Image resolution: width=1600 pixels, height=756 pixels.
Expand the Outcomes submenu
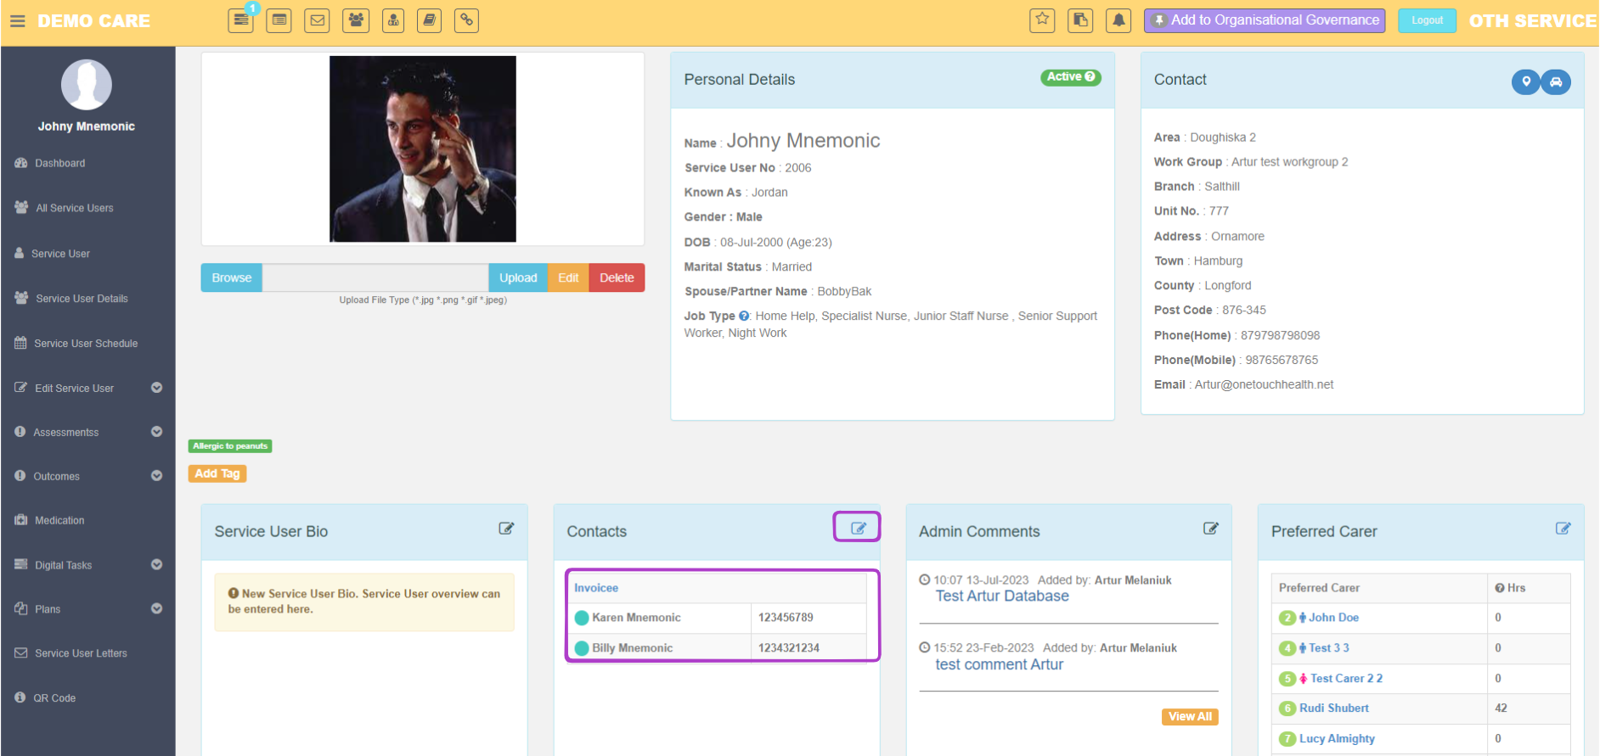coord(157,476)
